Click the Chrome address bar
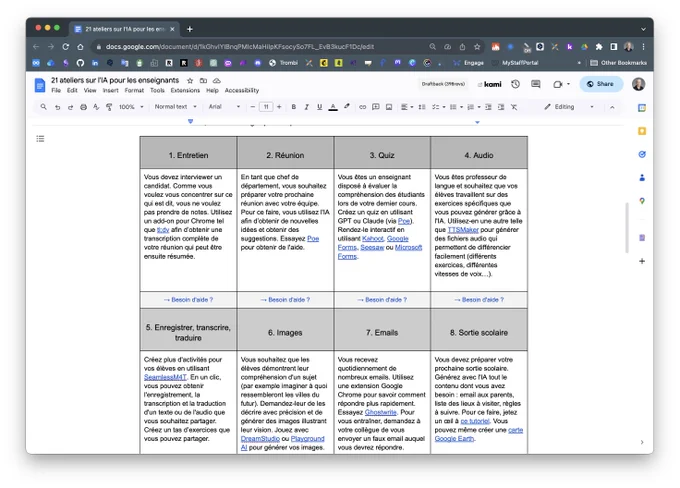The width and height of the screenshot is (680, 488). click(x=258, y=46)
